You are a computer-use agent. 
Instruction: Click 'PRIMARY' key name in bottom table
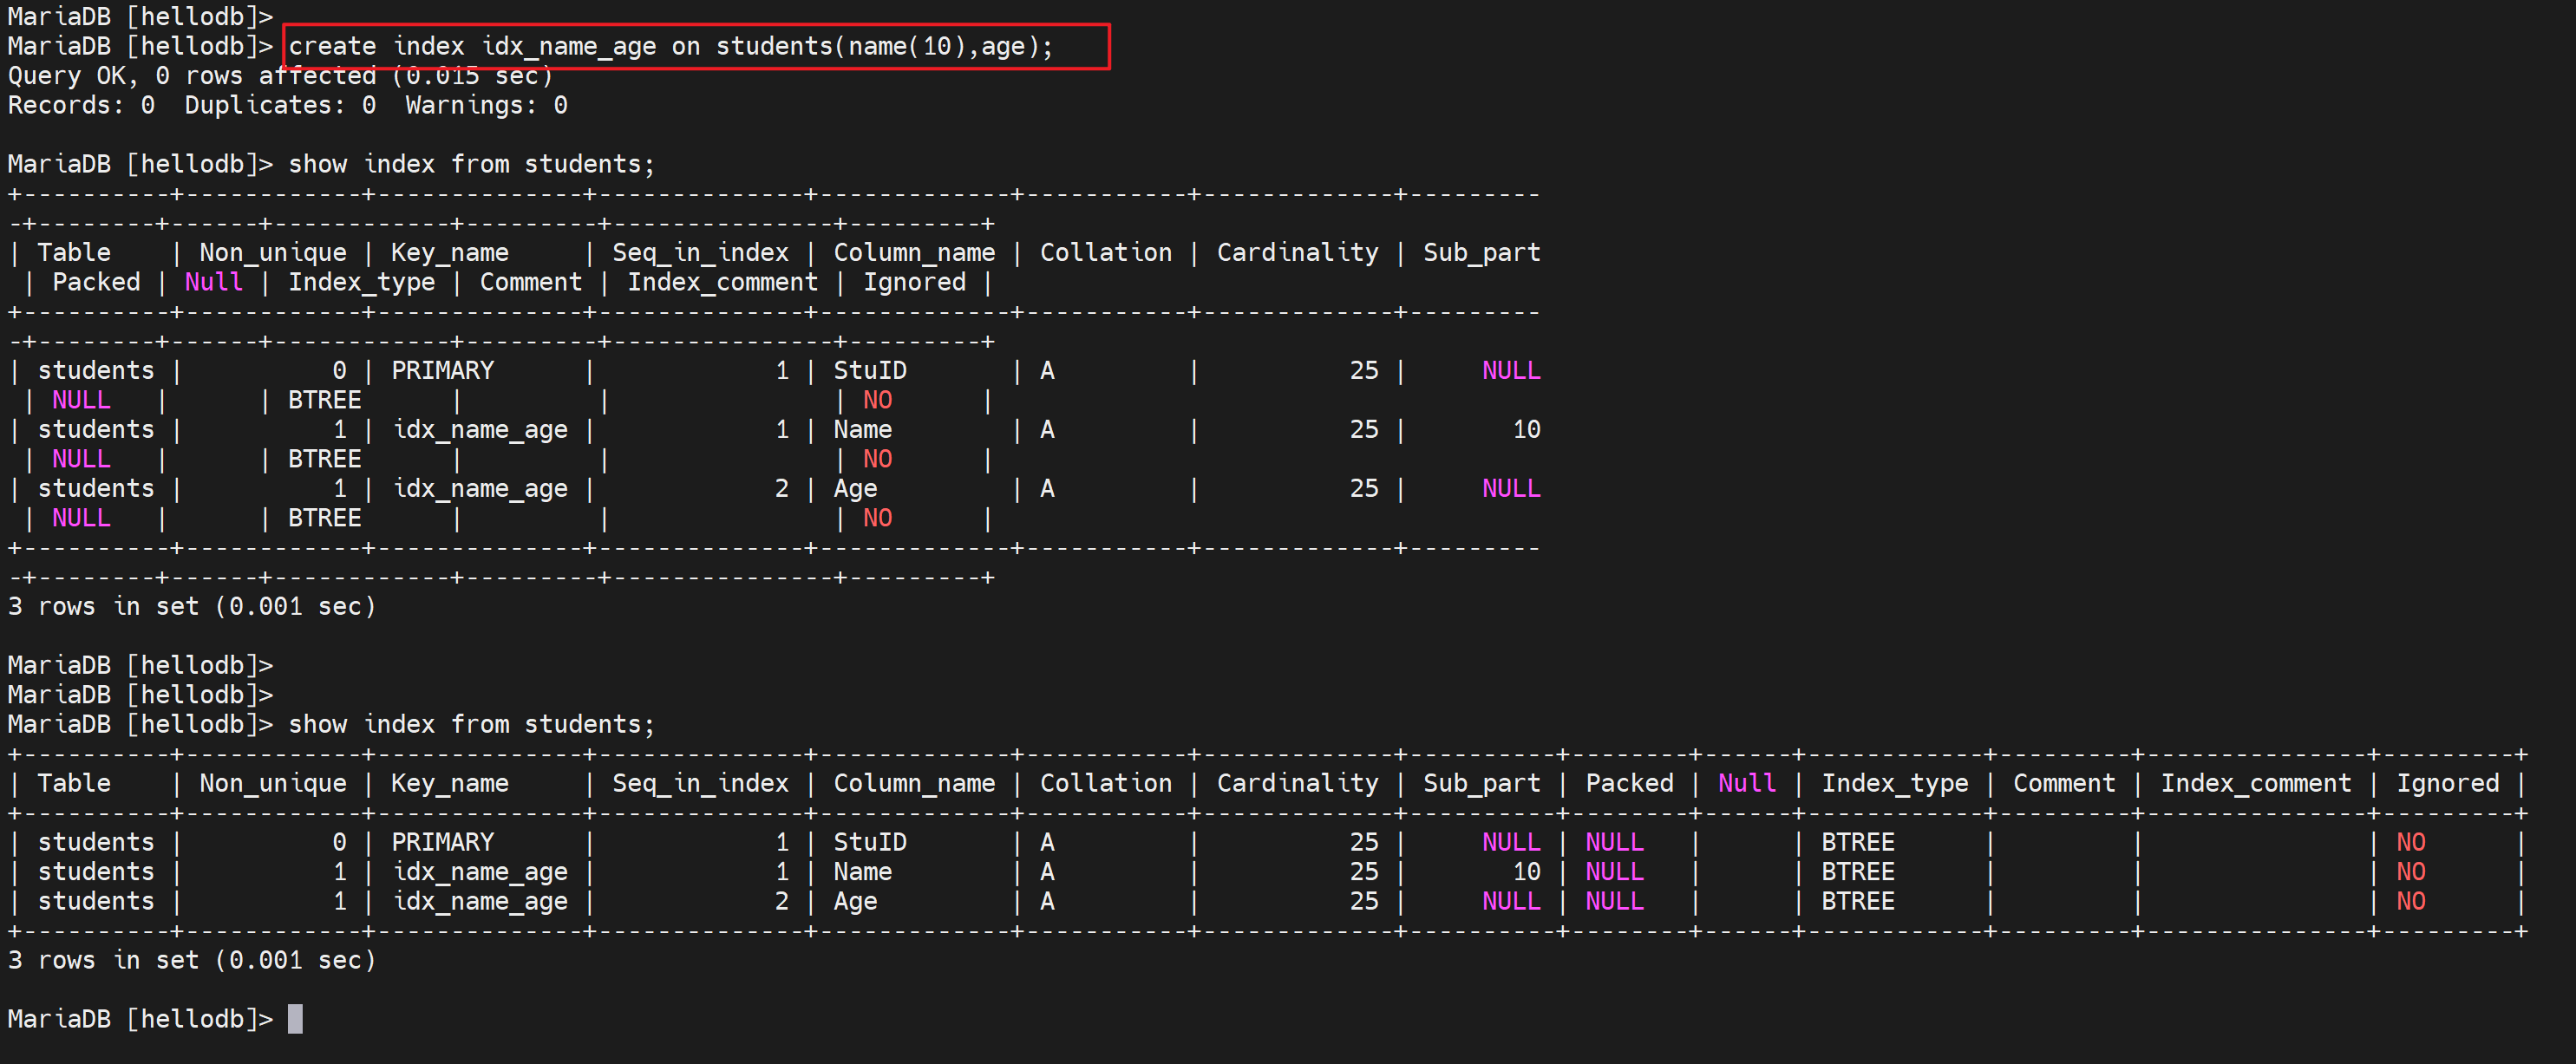[x=442, y=842]
